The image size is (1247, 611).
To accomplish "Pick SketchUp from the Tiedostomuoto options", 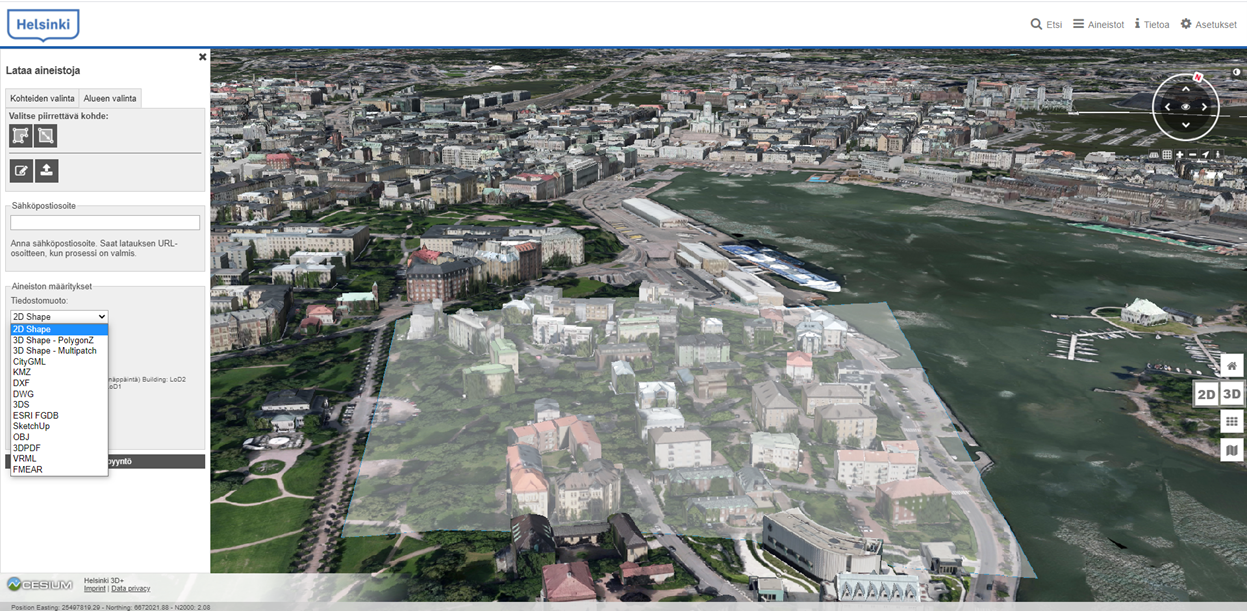I will coord(31,426).
